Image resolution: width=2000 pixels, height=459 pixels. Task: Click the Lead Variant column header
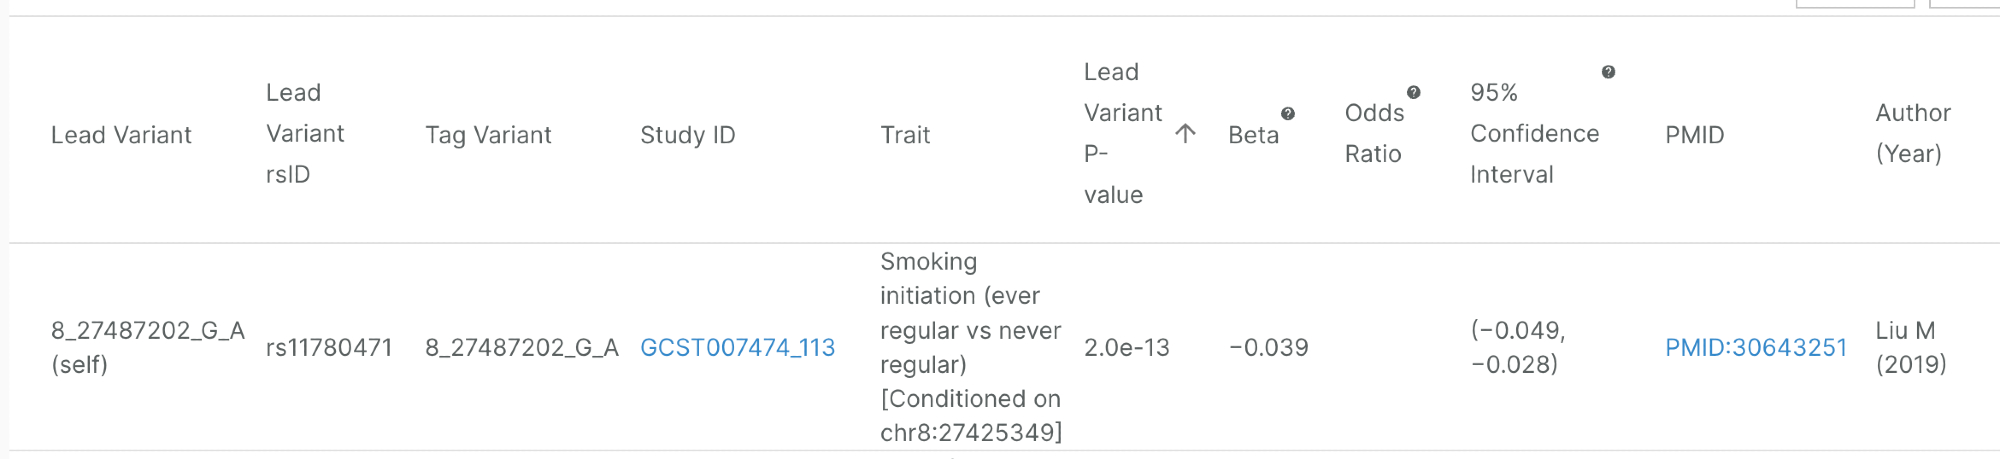tap(121, 135)
